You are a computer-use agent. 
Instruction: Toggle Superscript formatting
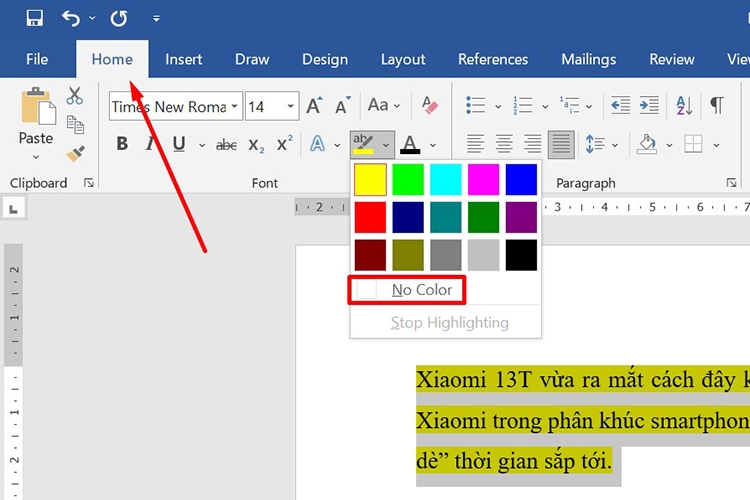click(285, 143)
